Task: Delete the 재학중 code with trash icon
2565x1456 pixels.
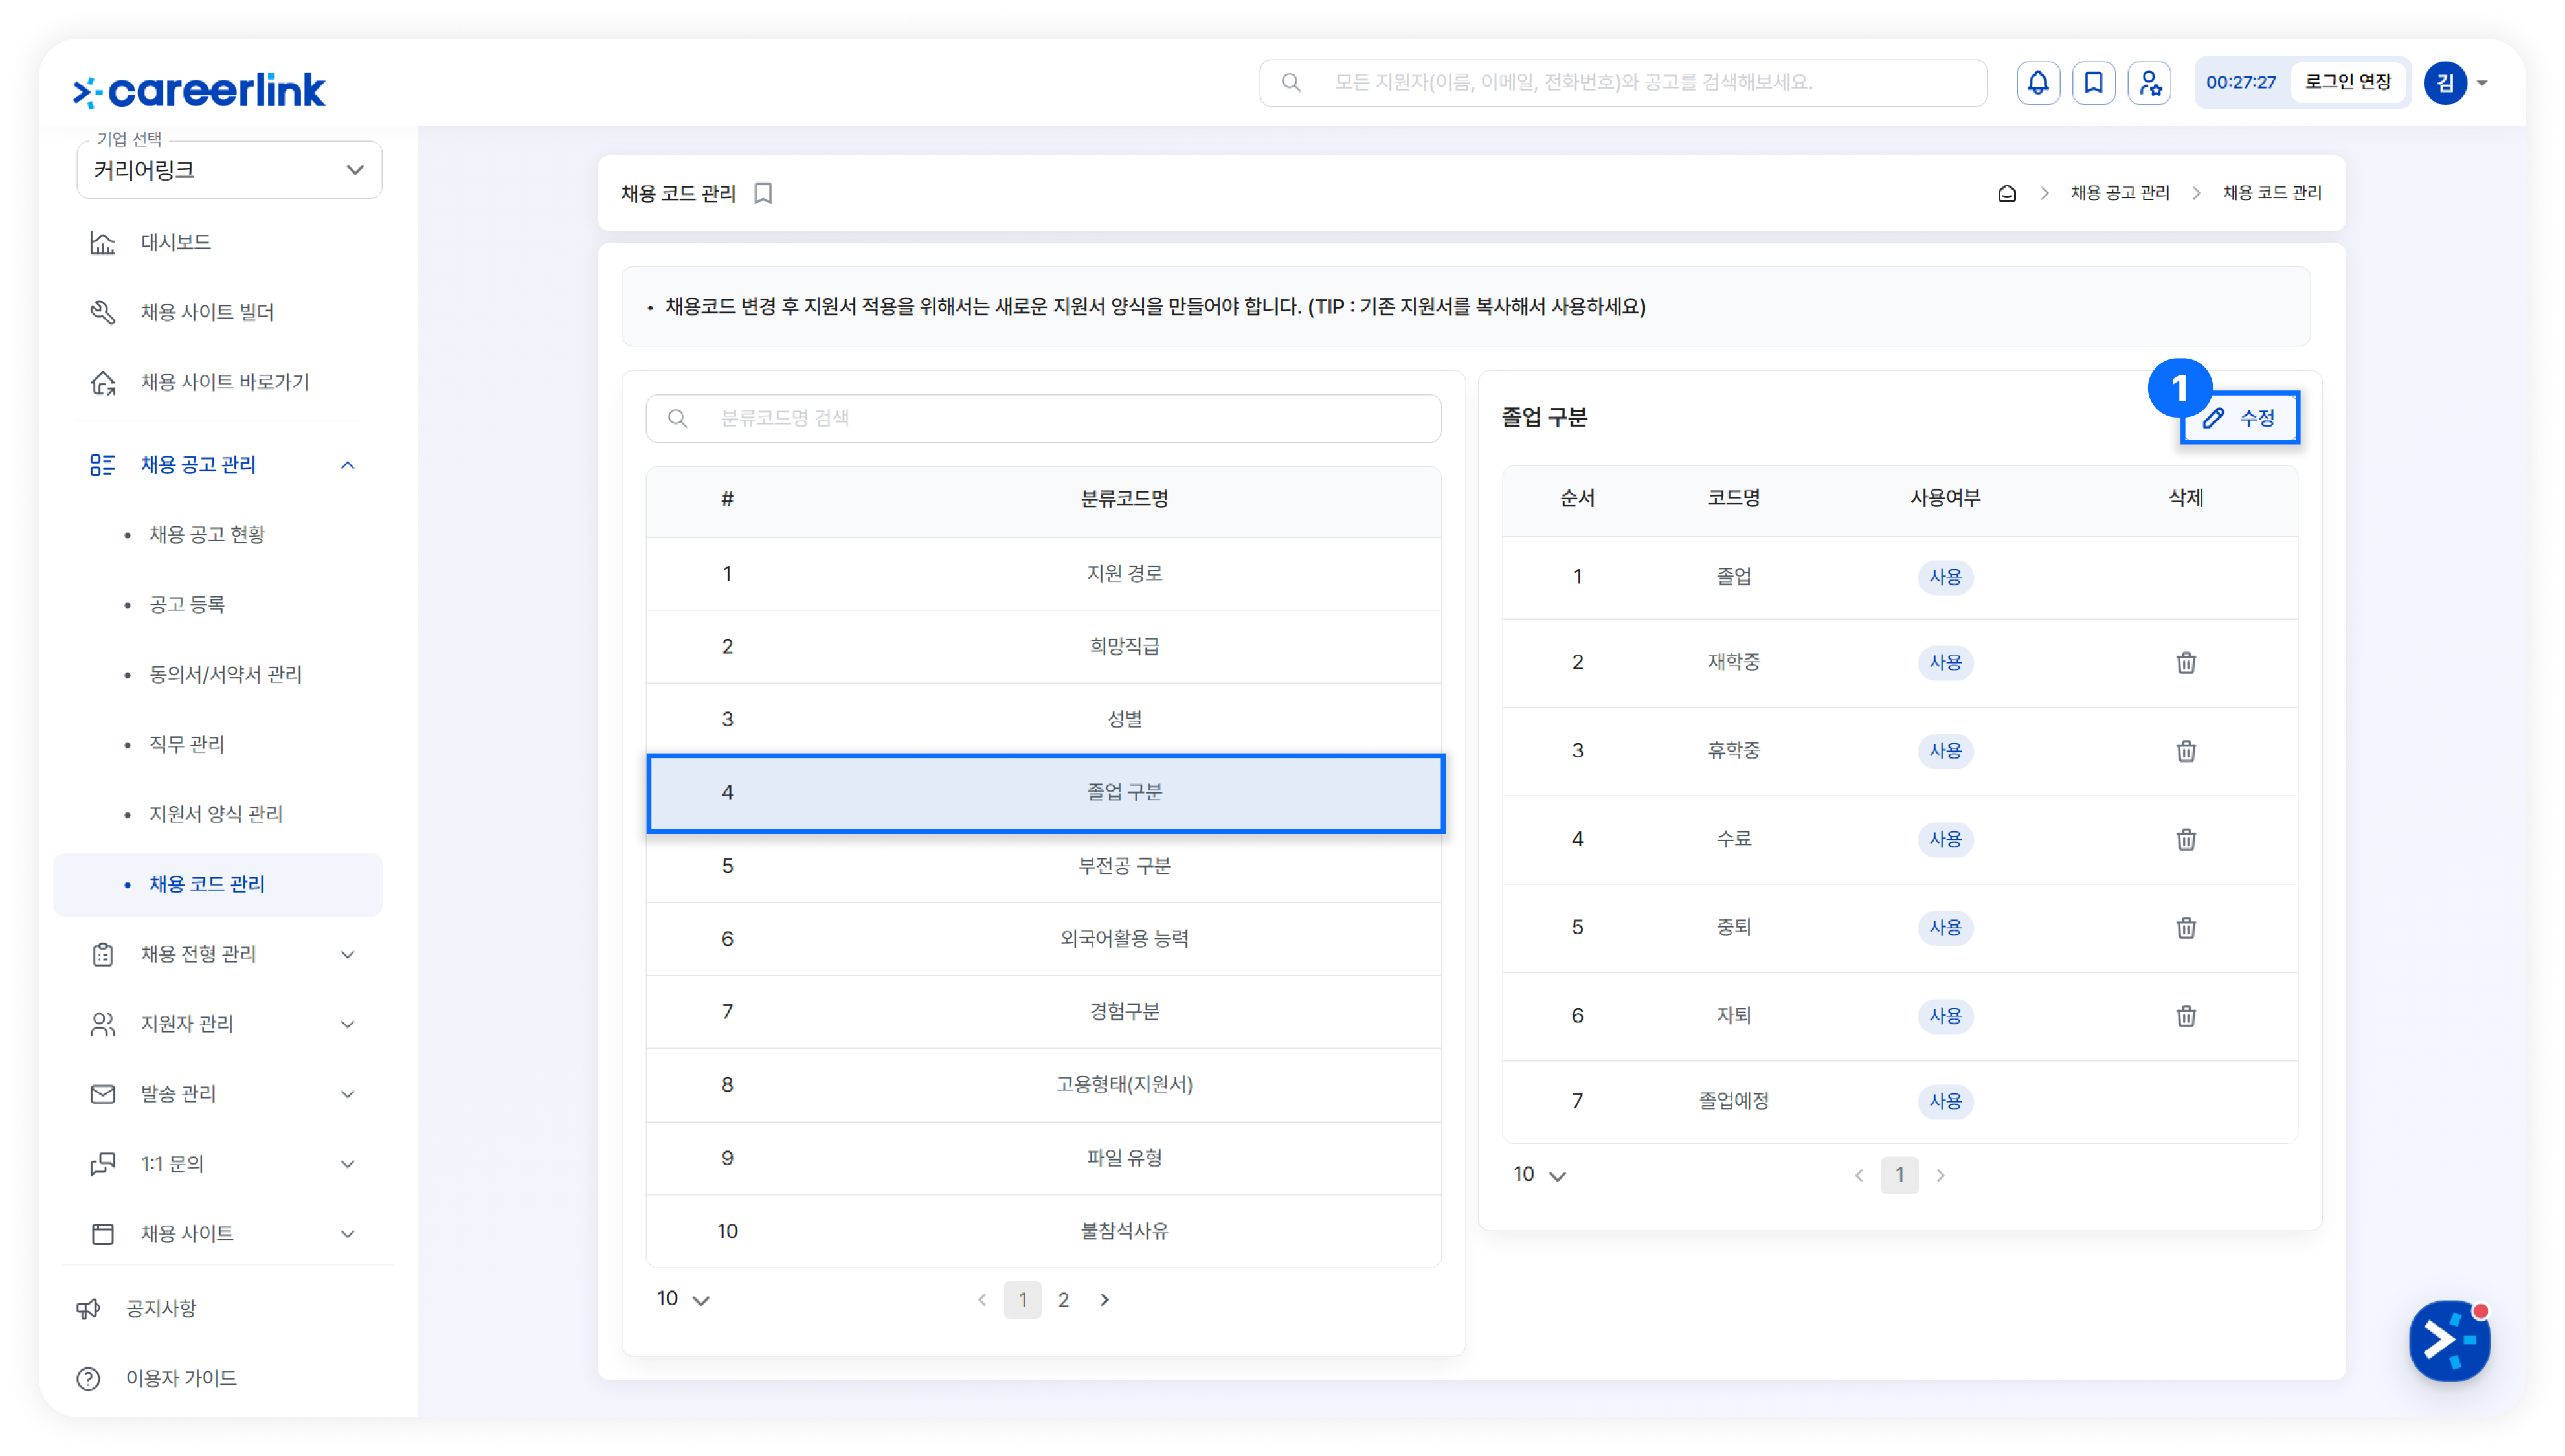Action: coord(2185,663)
